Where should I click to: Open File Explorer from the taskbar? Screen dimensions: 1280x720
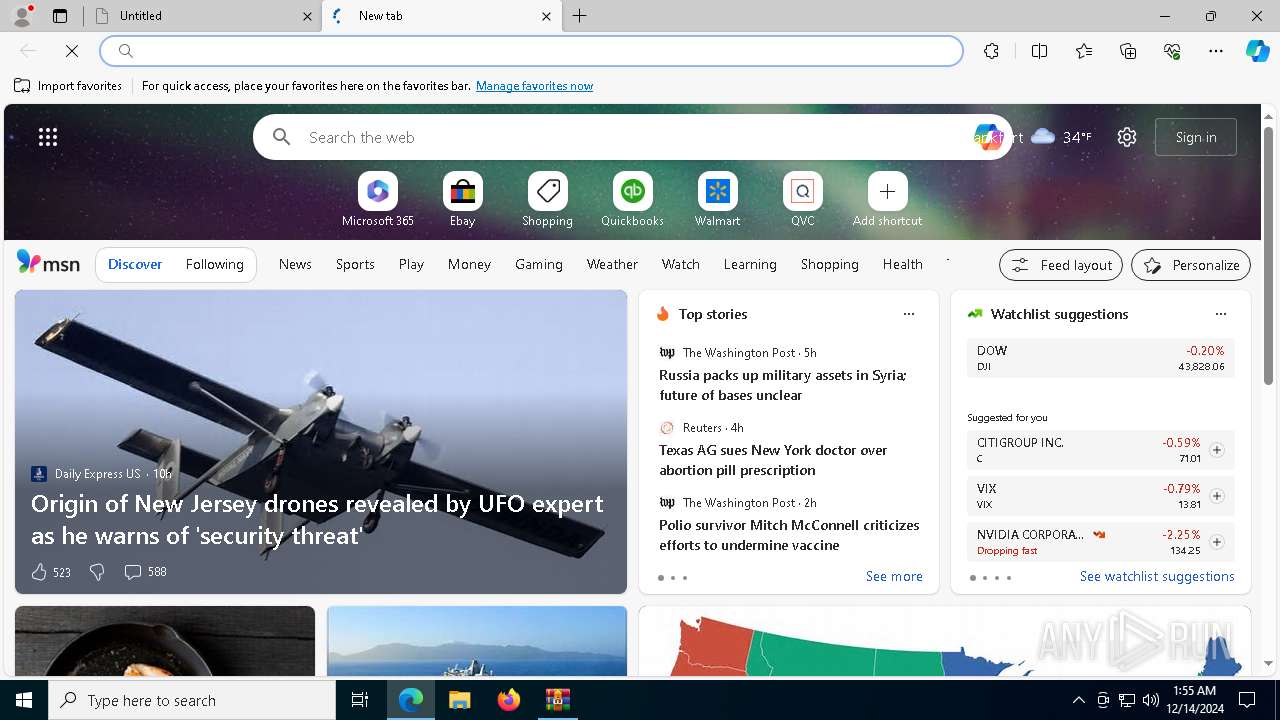coord(459,700)
